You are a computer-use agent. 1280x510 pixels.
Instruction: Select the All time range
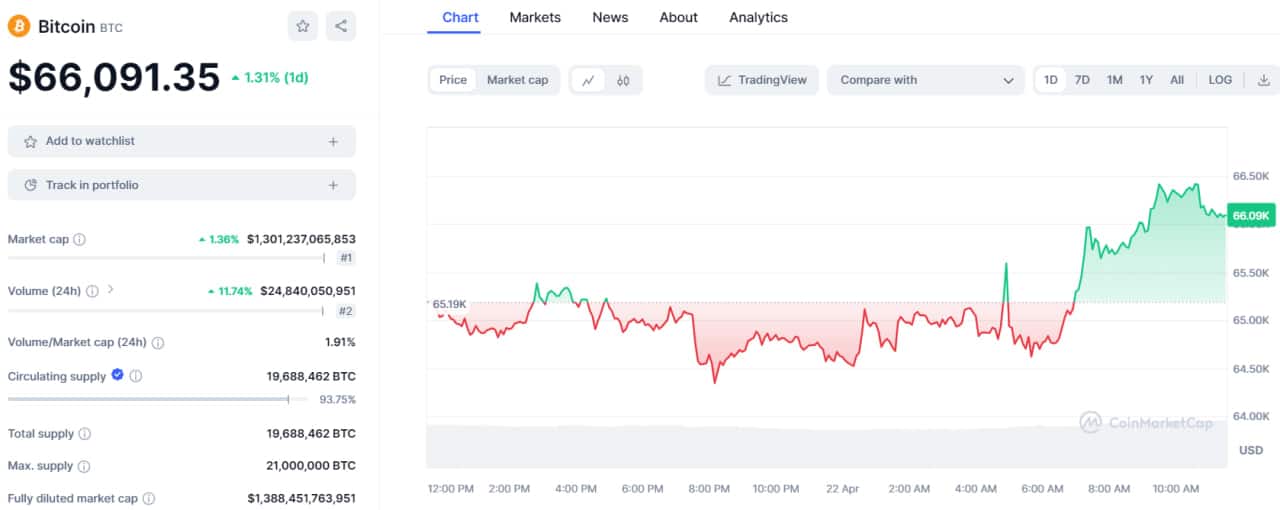1177,80
